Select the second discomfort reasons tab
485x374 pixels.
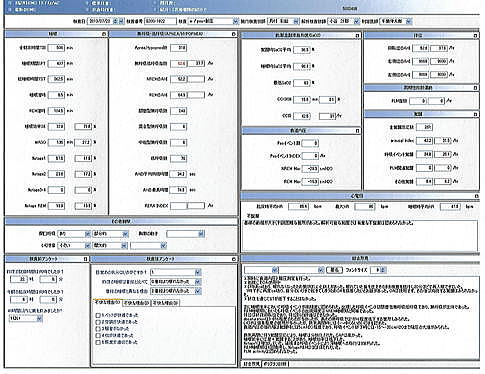click(136, 303)
